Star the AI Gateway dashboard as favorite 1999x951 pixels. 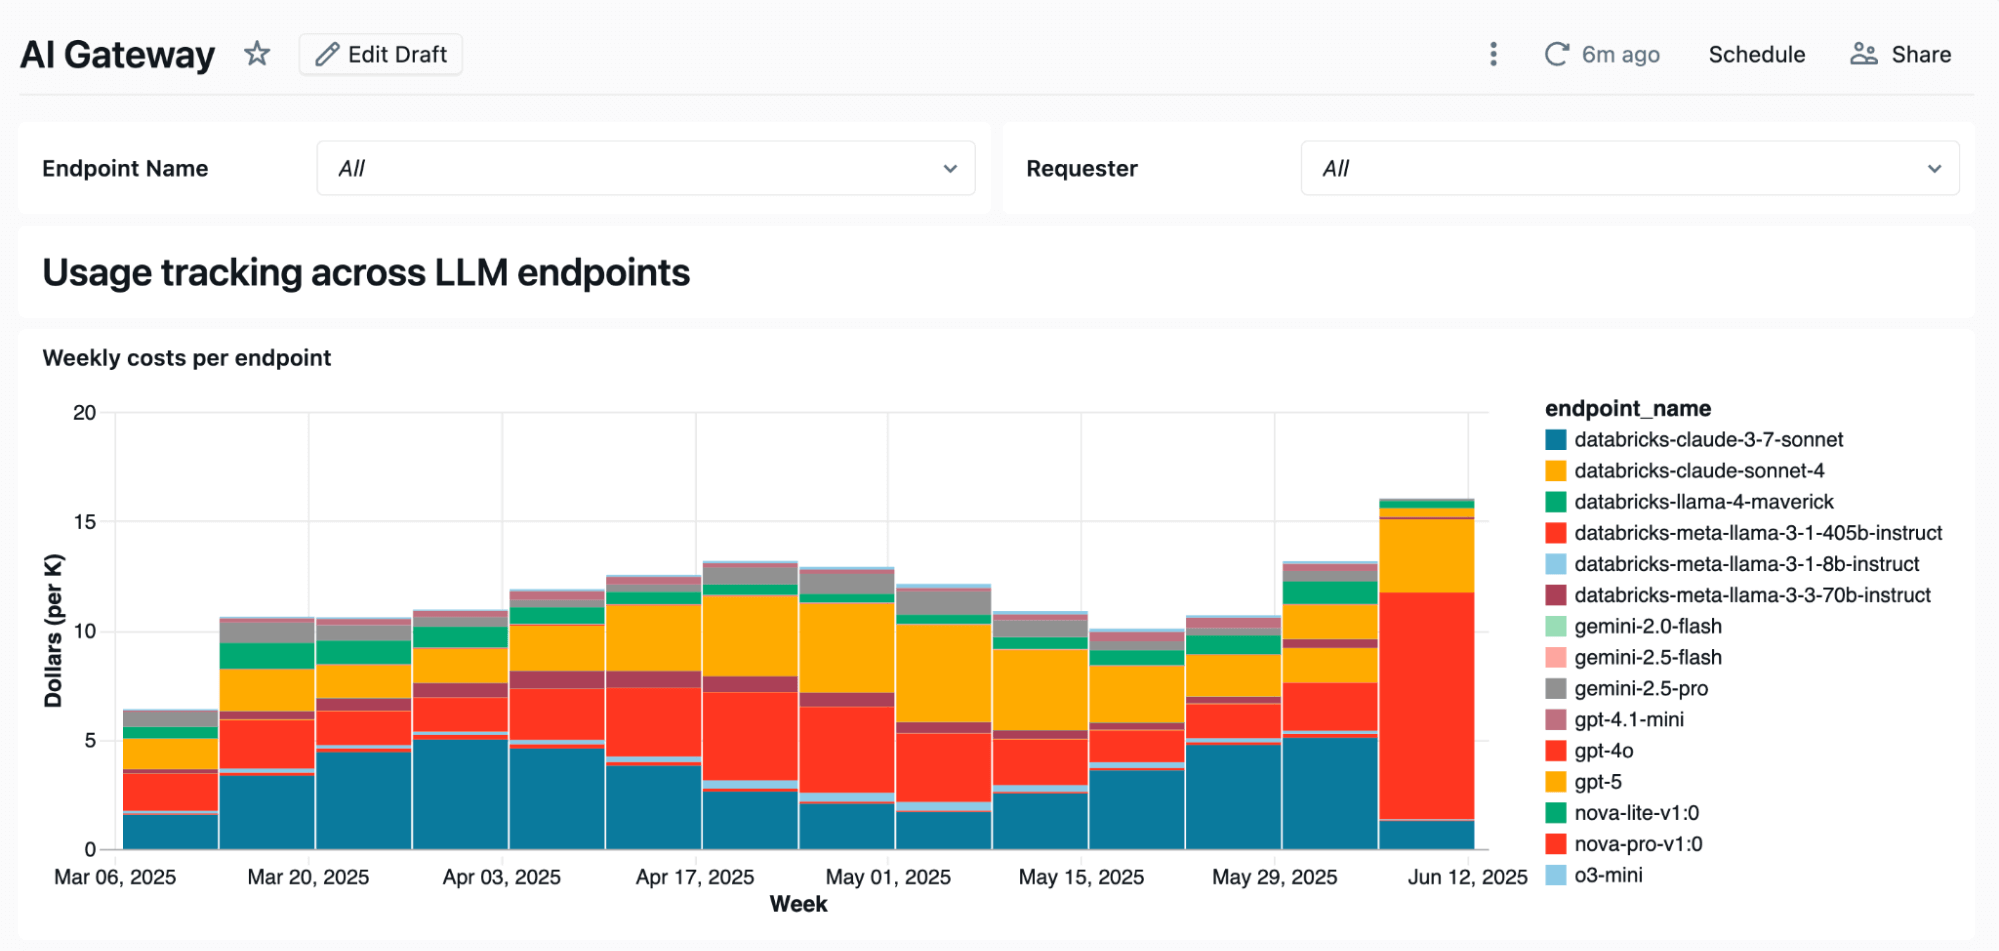257,54
